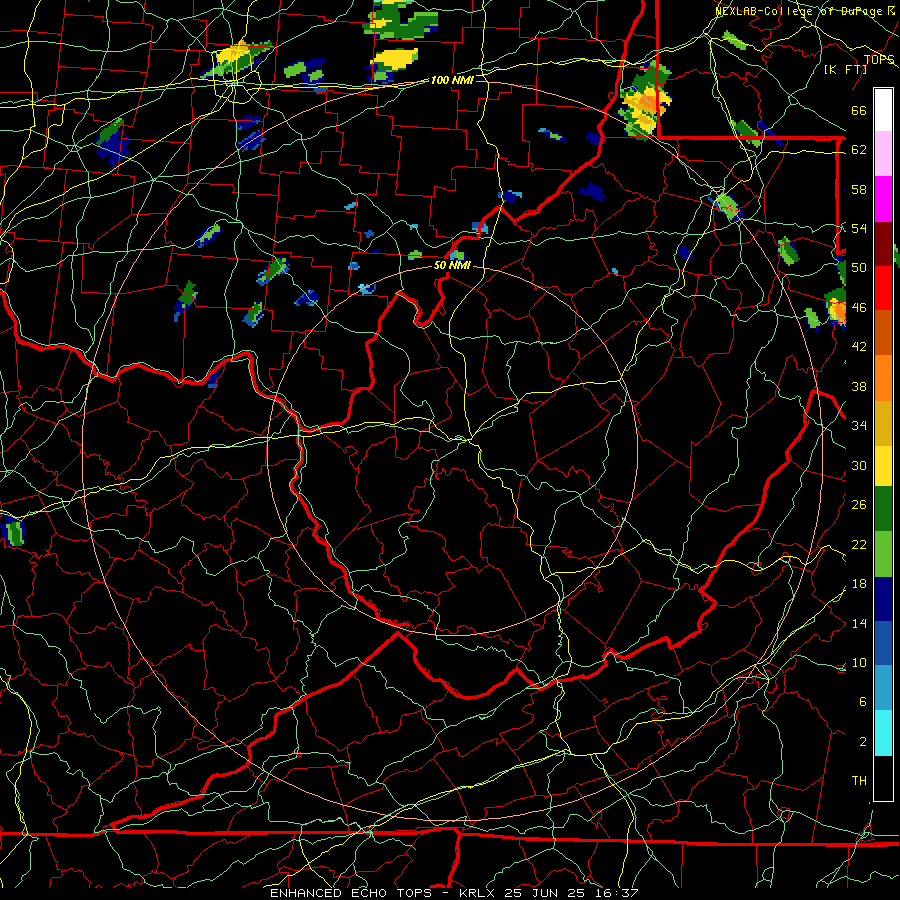Click the legend value '34'
The height and width of the screenshot is (900, 900).
pos(859,426)
